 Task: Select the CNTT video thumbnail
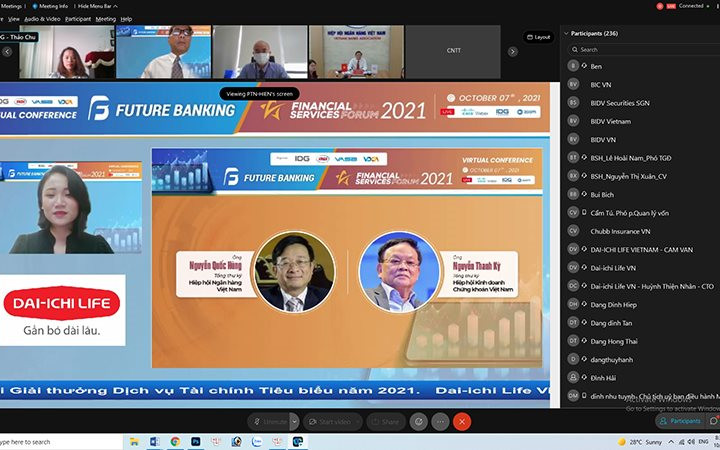453,51
